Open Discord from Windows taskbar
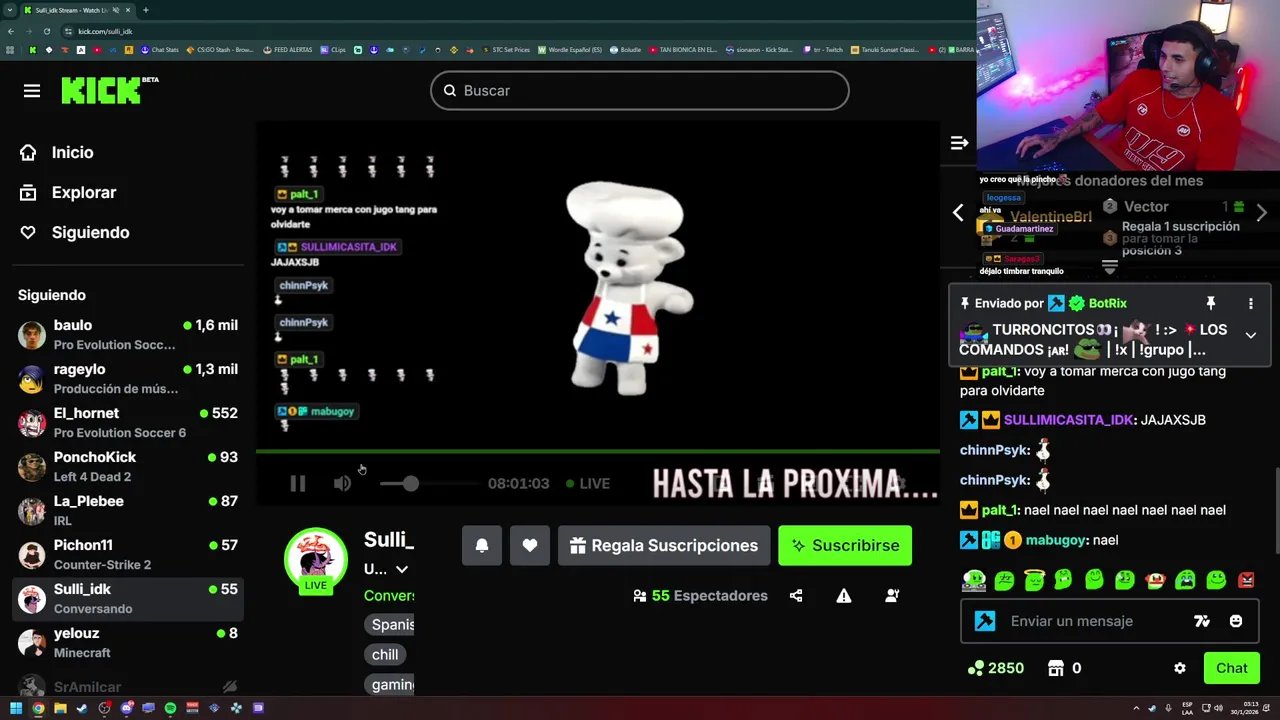The width and height of the screenshot is (1280, 720). 126,708
